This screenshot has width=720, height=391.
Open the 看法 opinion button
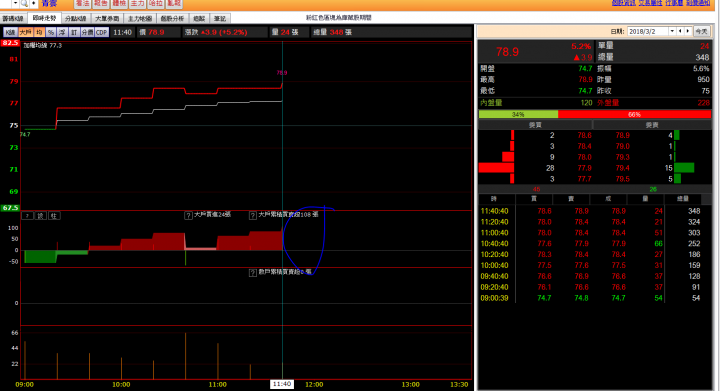click(x=82, y=4)
